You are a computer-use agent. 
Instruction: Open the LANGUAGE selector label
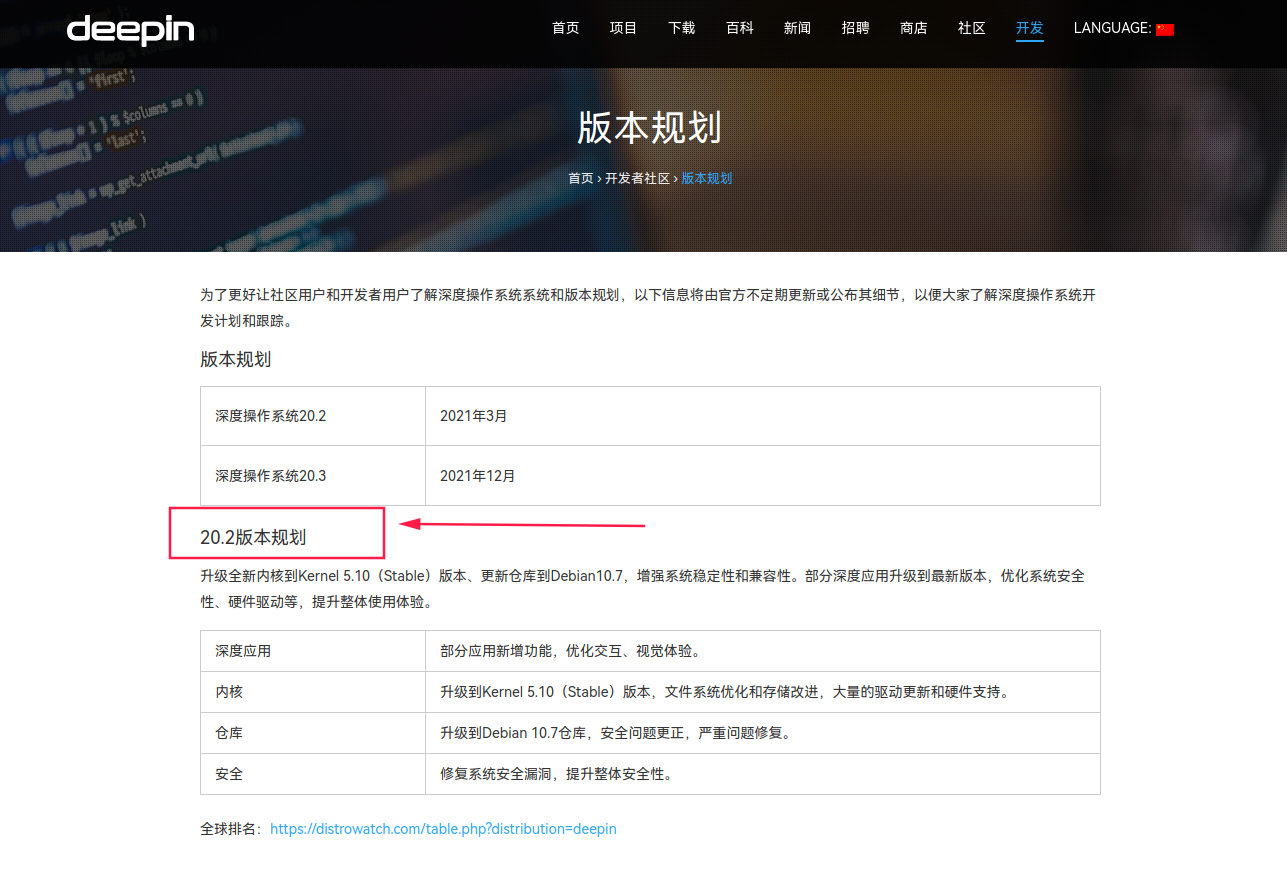point(1113,28)
